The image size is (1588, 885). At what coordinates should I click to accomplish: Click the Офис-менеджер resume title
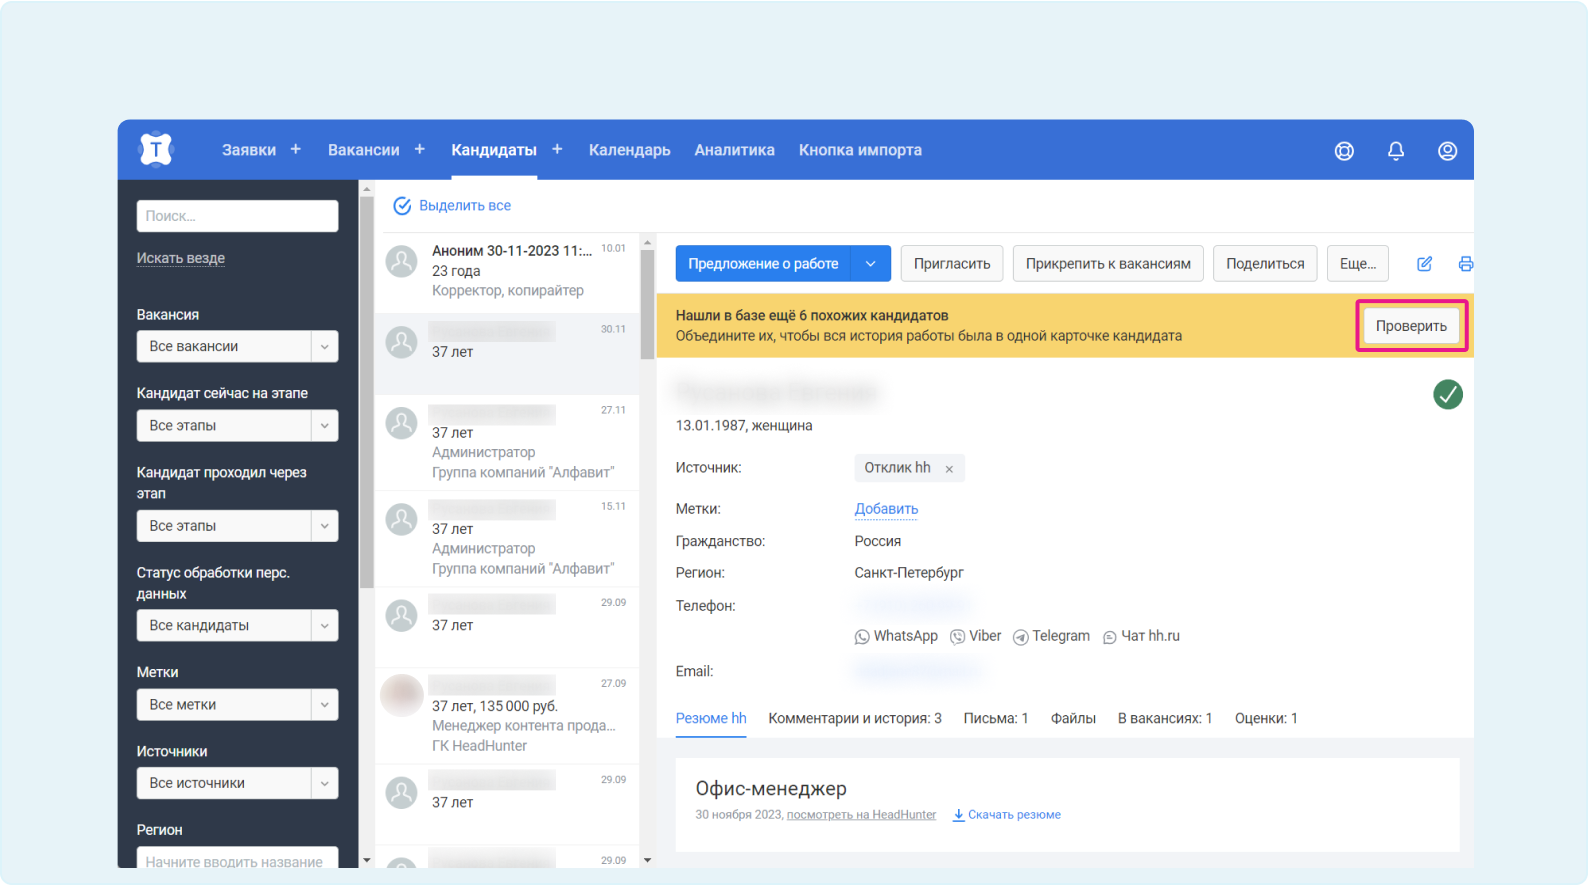click(x=771, y=789)
